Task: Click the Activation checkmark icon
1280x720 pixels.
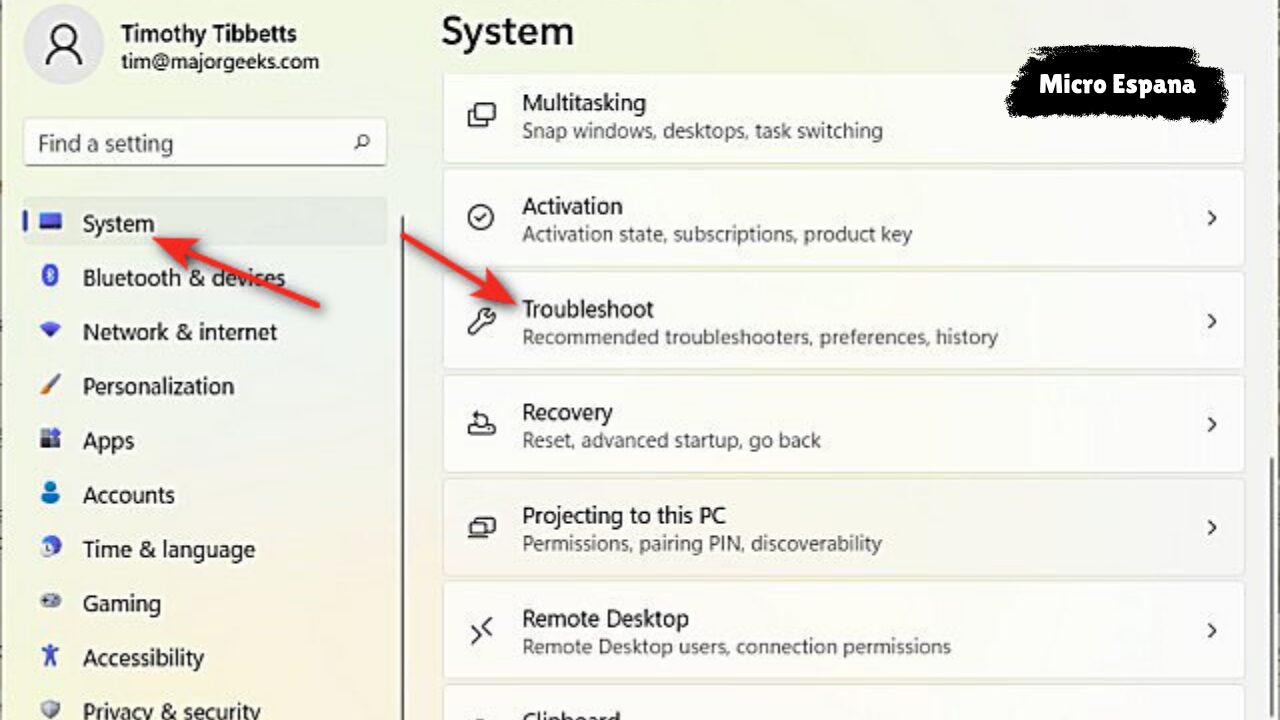Action: pyautogui.click(x=481, y=218)
